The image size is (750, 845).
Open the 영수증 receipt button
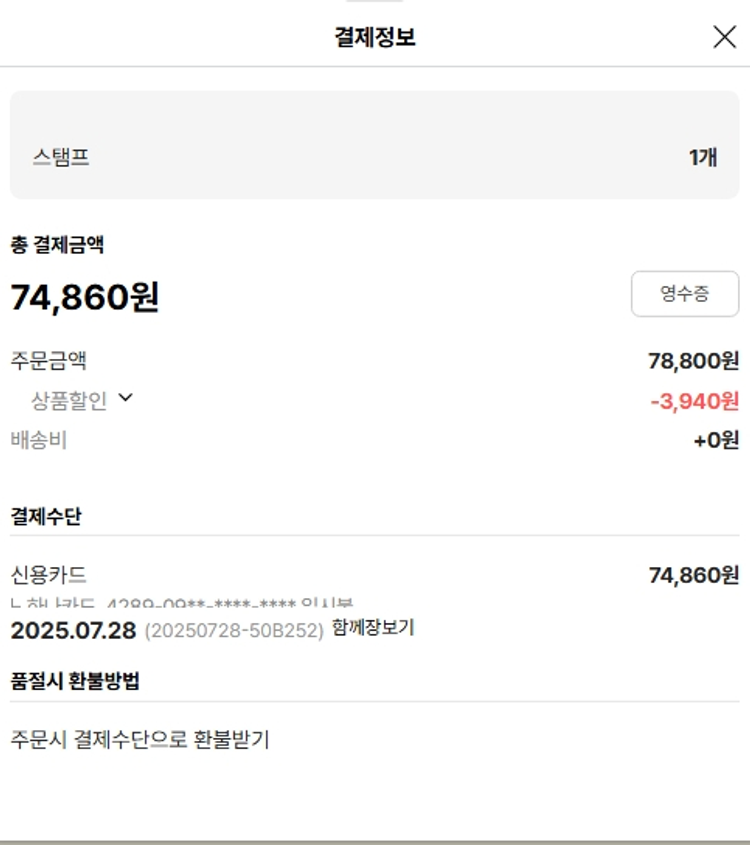click(685, 294)
